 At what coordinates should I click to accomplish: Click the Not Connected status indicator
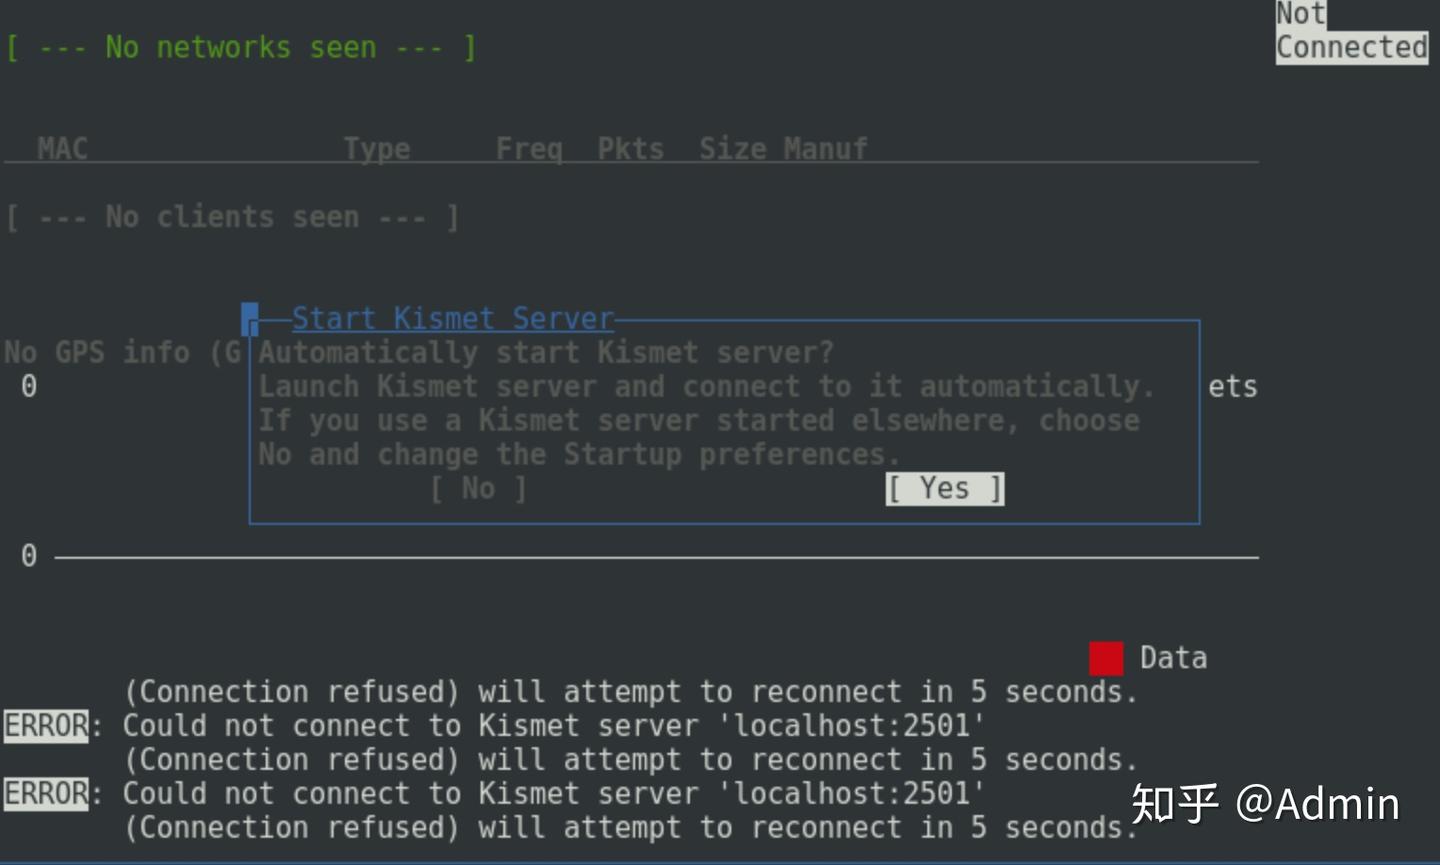click(x=1350, y=32)
